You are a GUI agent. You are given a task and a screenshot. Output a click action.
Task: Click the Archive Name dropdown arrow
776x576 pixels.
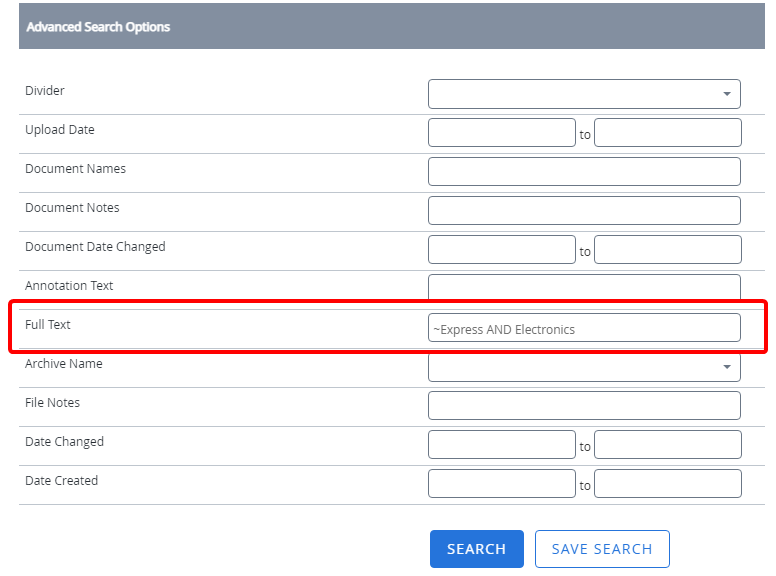tap(727, 368)
